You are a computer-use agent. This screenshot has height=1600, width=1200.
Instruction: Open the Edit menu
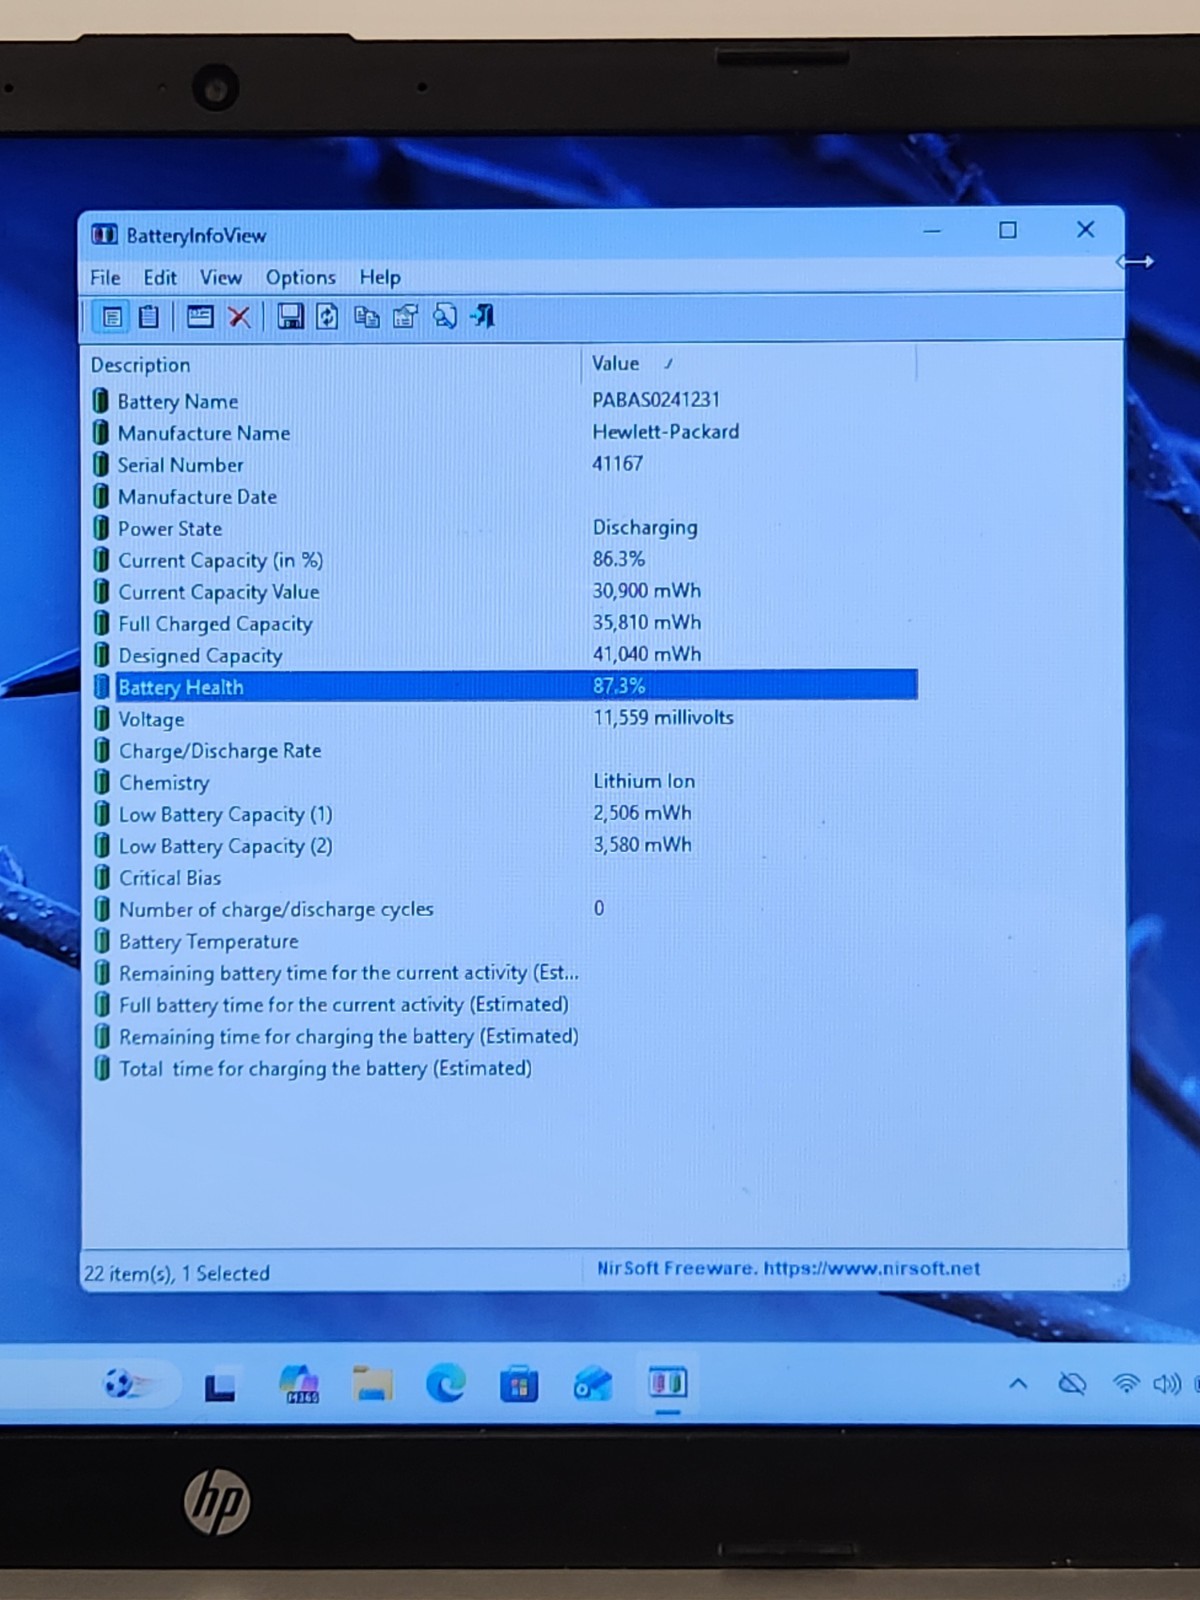click(x=160, y=278)
